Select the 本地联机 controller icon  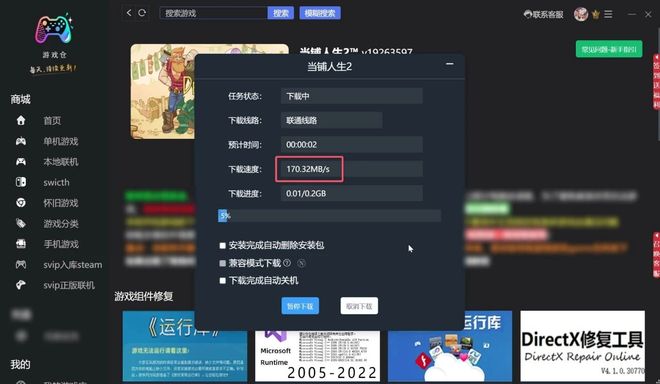21,161
